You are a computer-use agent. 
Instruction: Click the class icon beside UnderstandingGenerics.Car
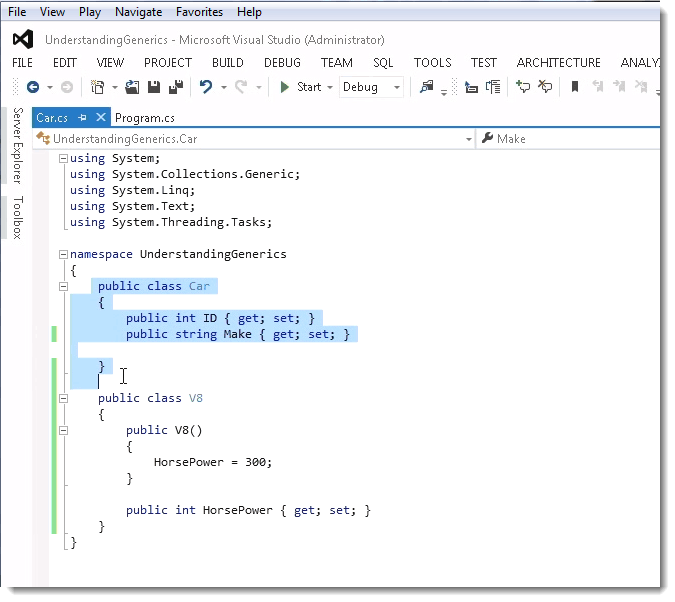click(43, 139)
